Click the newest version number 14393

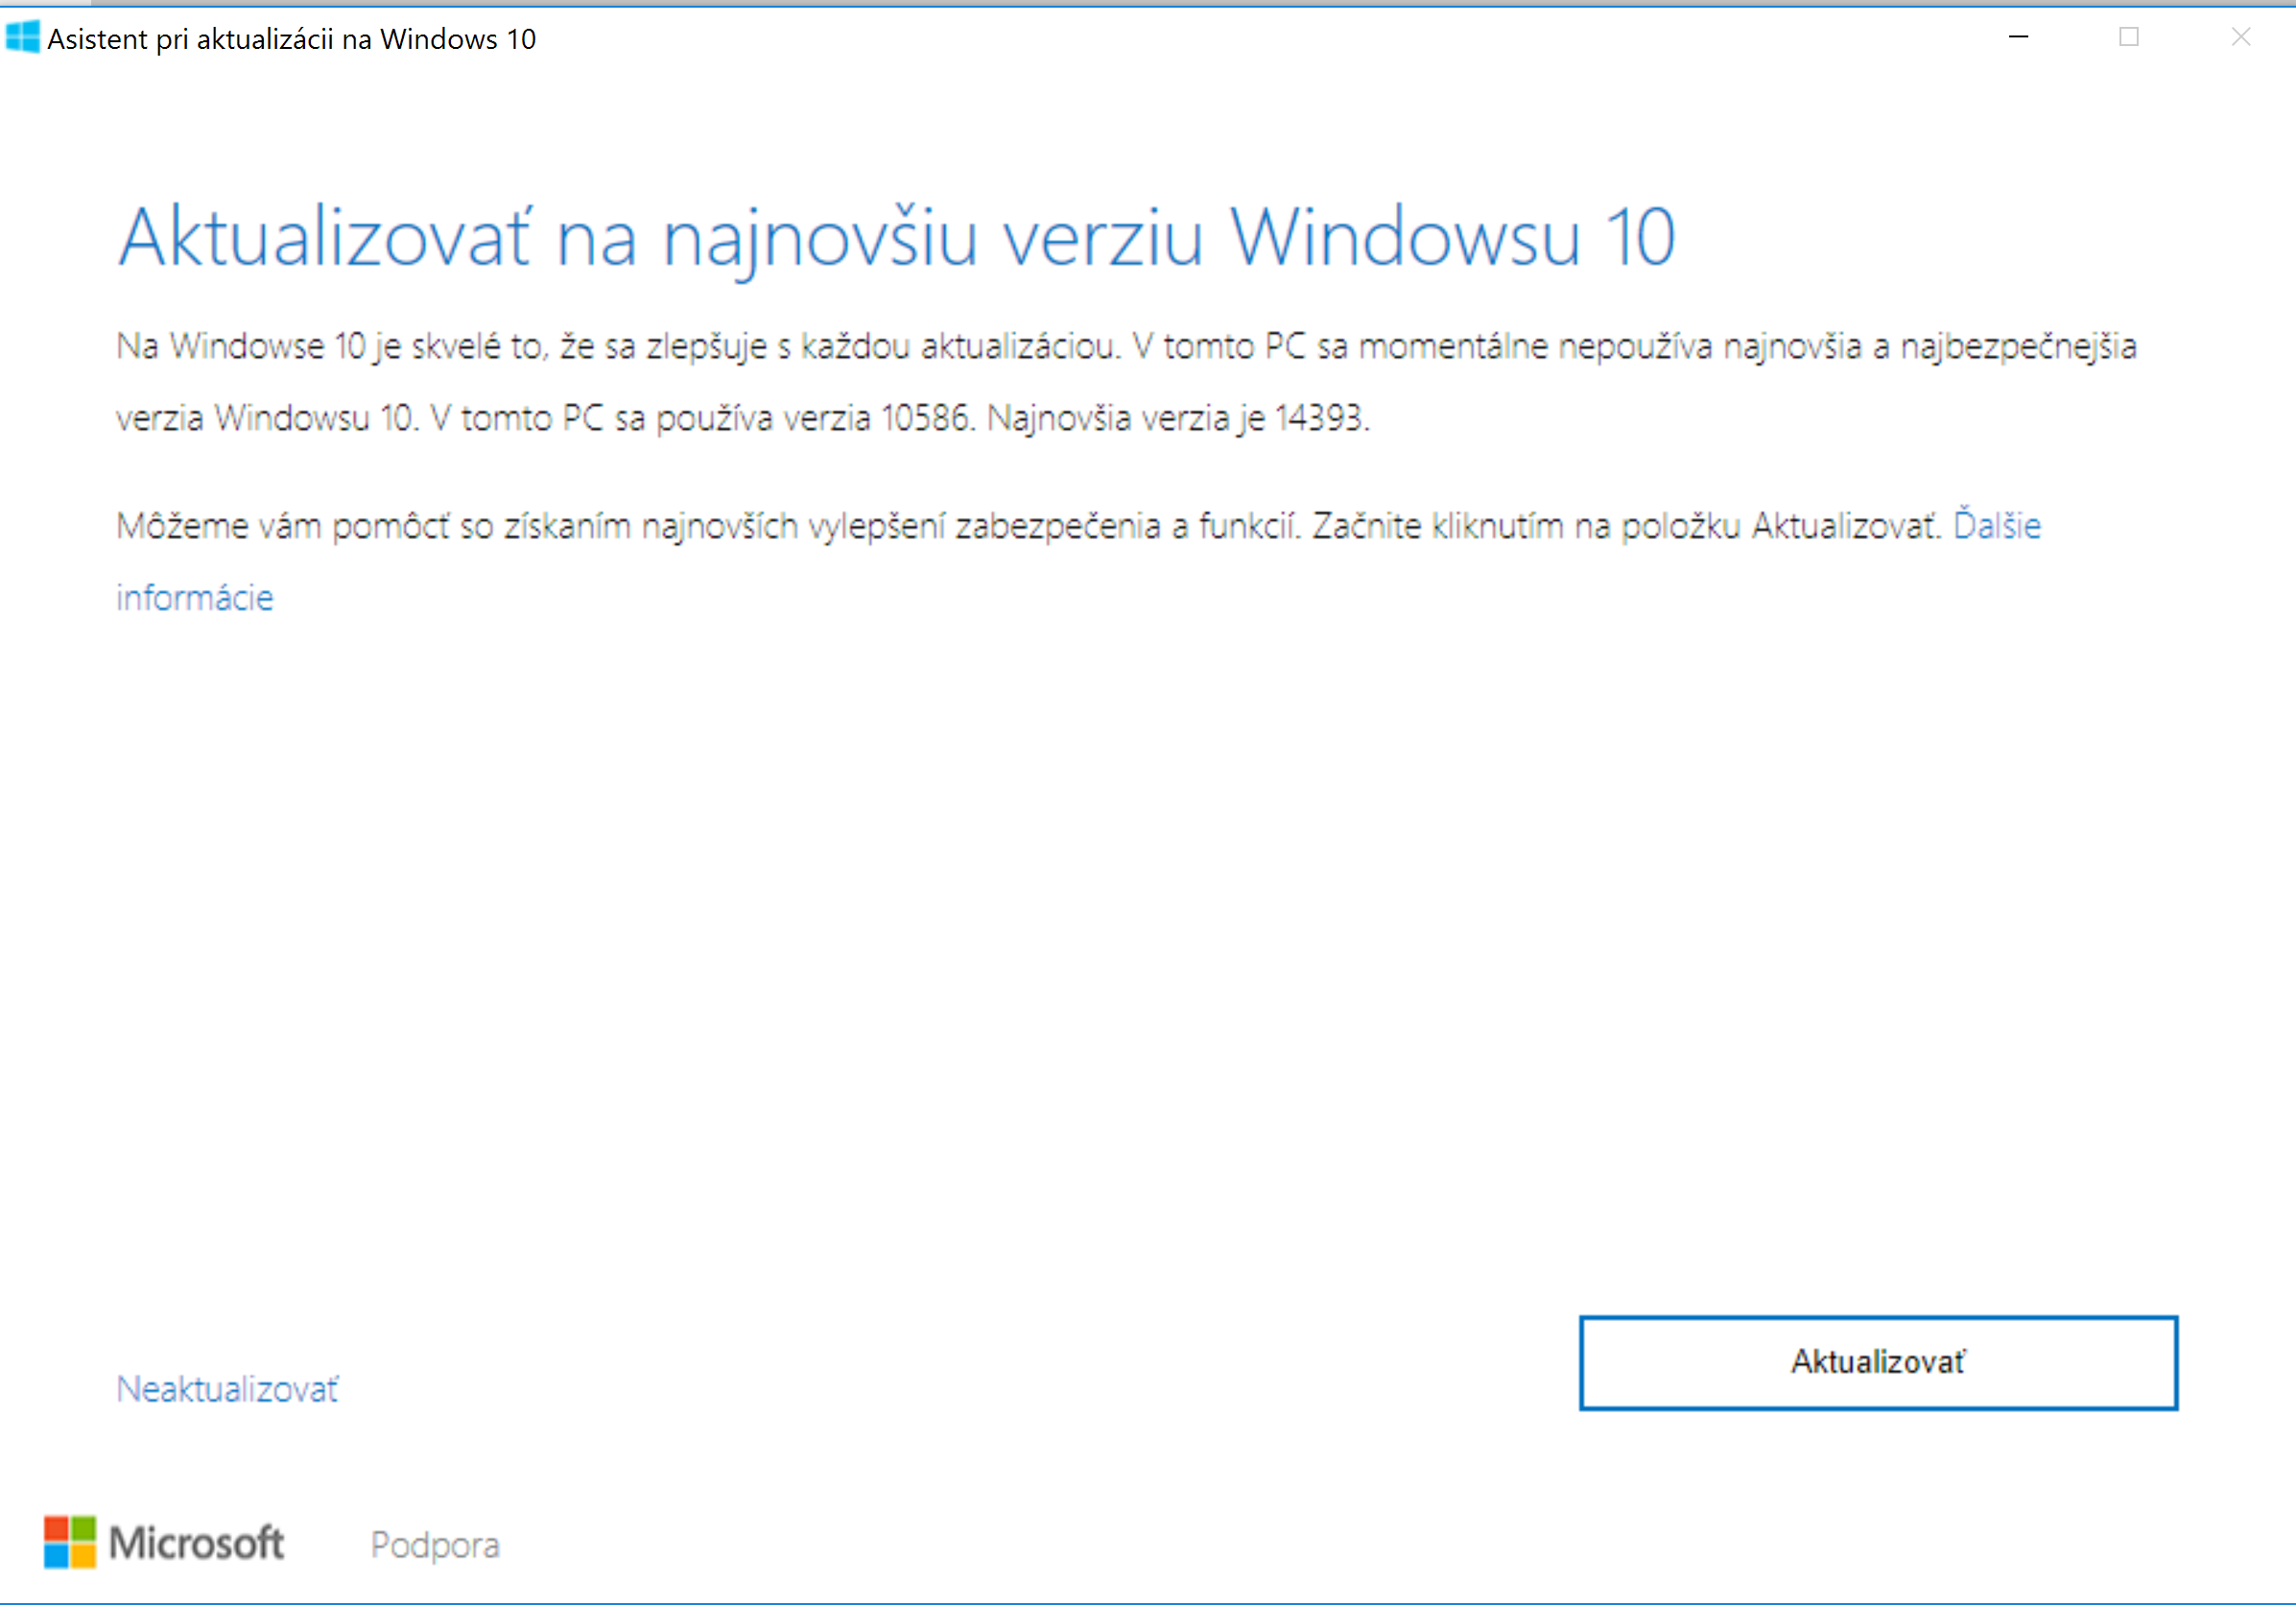tap(1319, 417)
